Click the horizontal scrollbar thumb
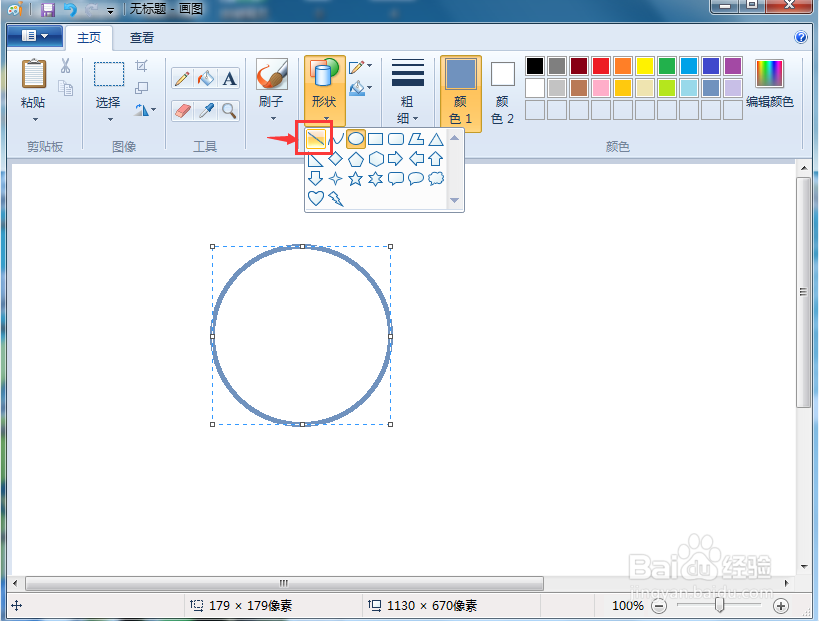This screenshot has height=621, width=819. (284, 583)
